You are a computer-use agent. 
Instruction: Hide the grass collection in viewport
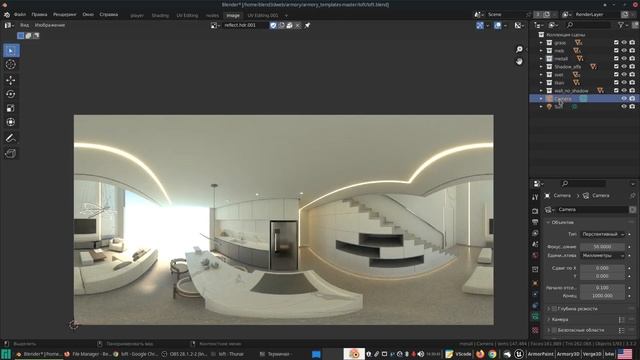tap(624, 42)
